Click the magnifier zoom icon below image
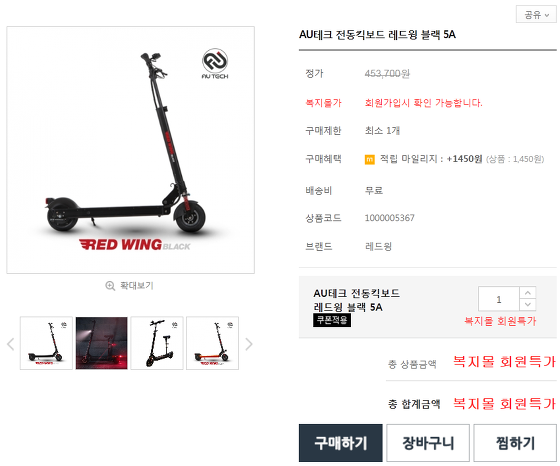 110,286
